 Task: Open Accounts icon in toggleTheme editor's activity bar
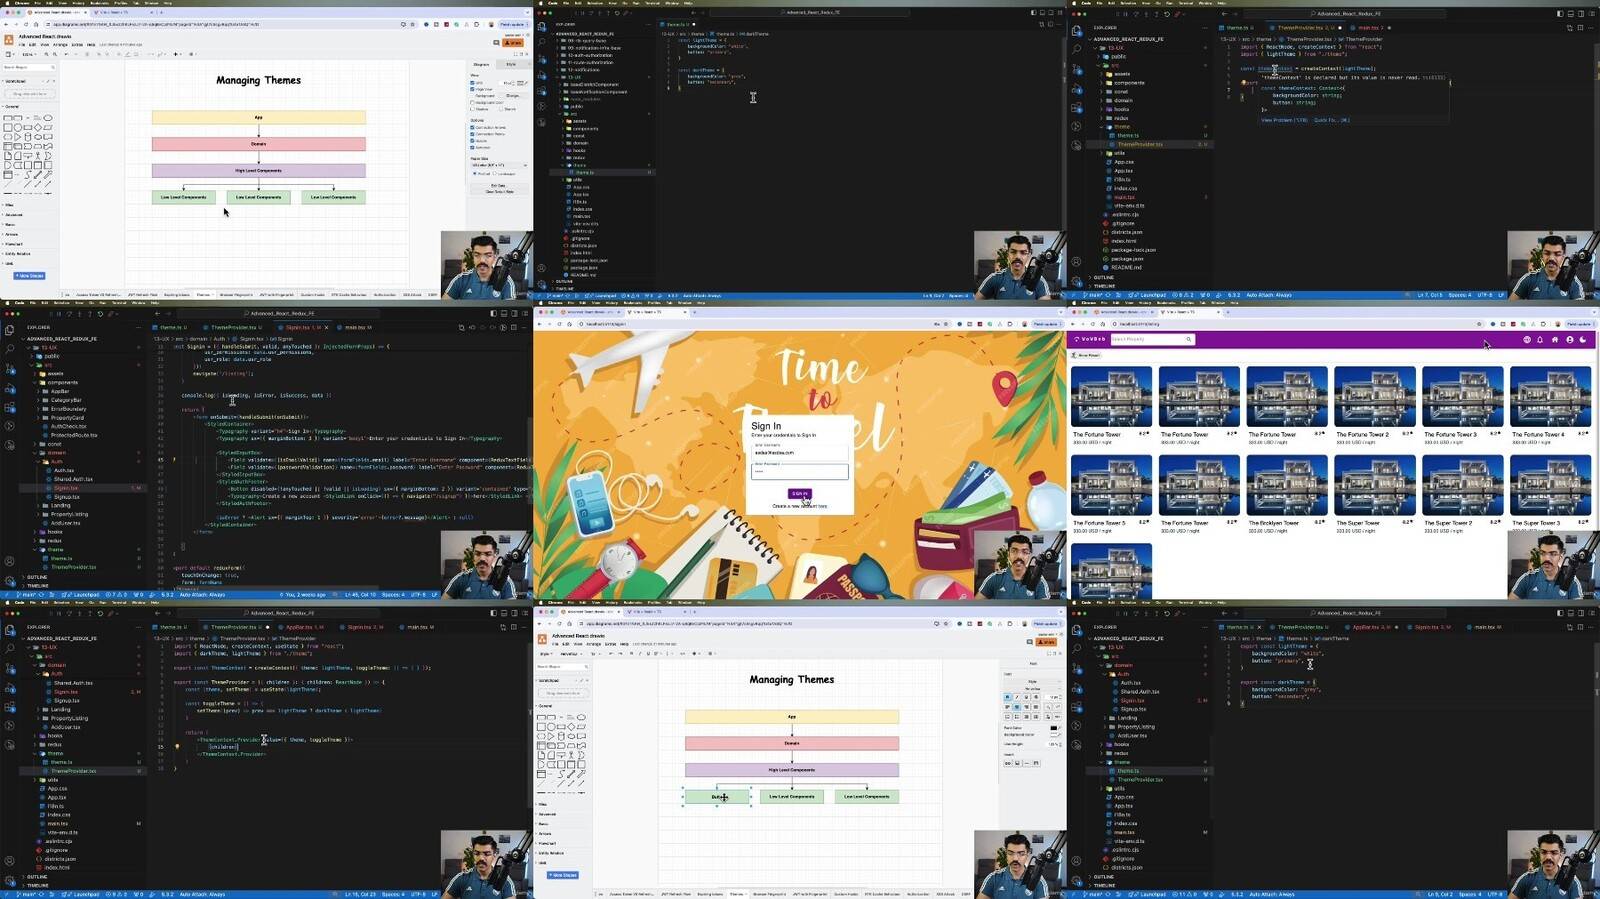click(9, 860)
